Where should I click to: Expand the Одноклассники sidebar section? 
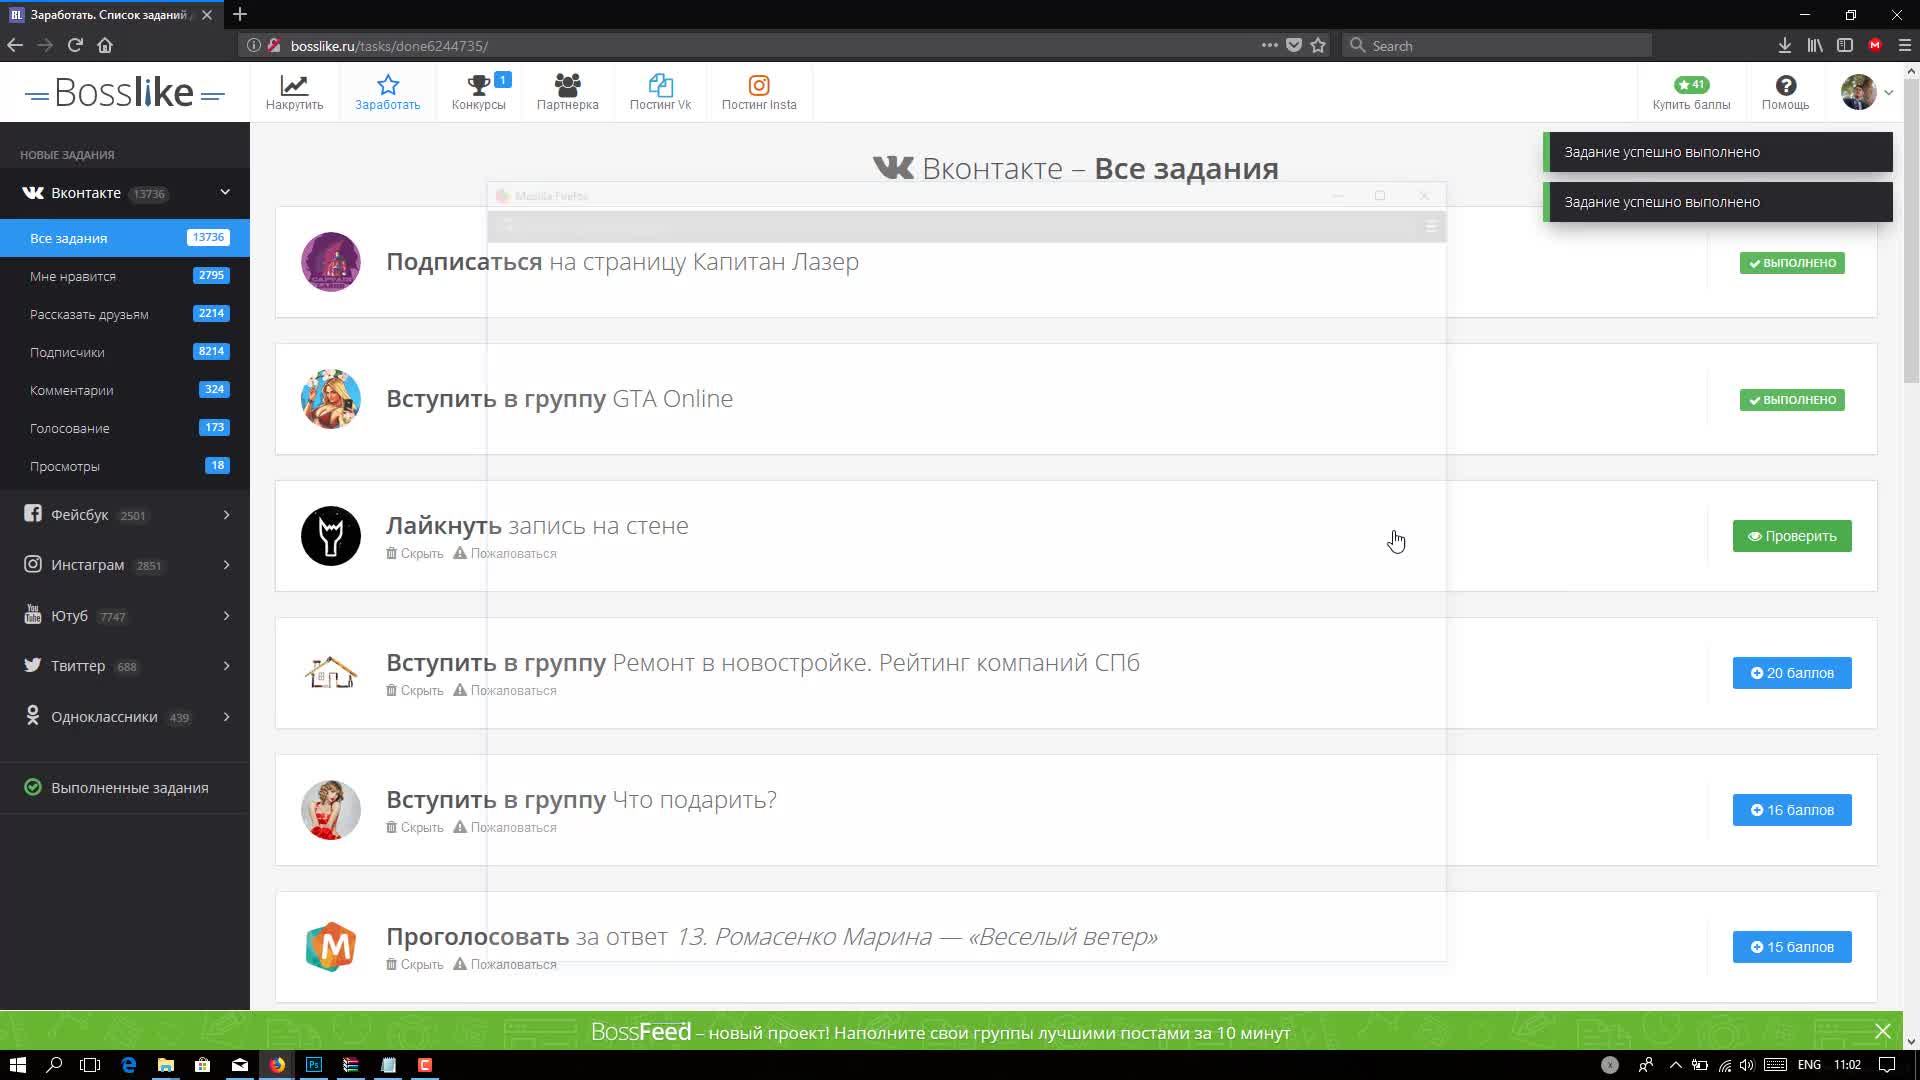125,717
